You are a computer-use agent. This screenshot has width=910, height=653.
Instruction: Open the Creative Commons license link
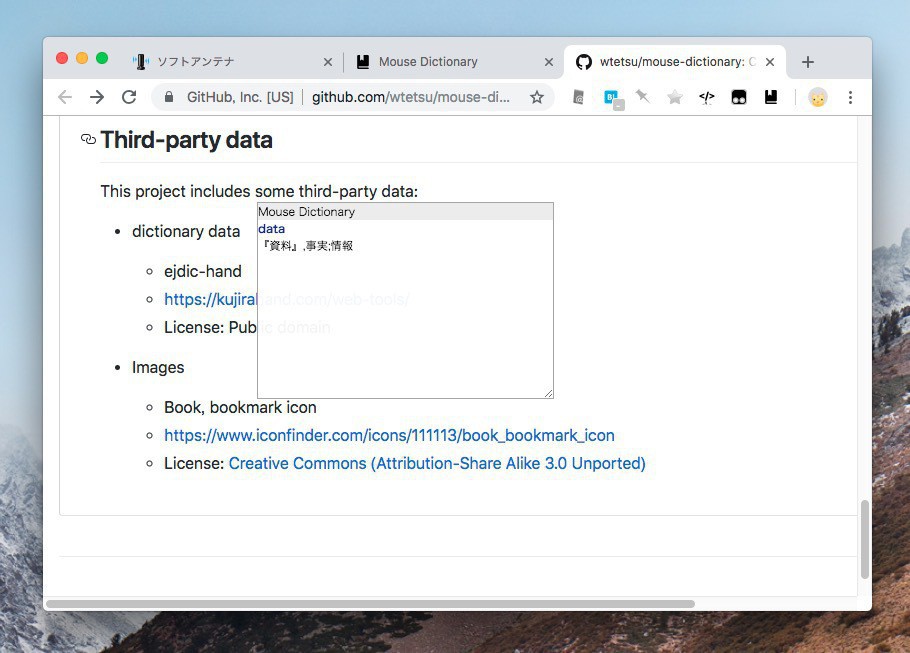pos(437,463)
